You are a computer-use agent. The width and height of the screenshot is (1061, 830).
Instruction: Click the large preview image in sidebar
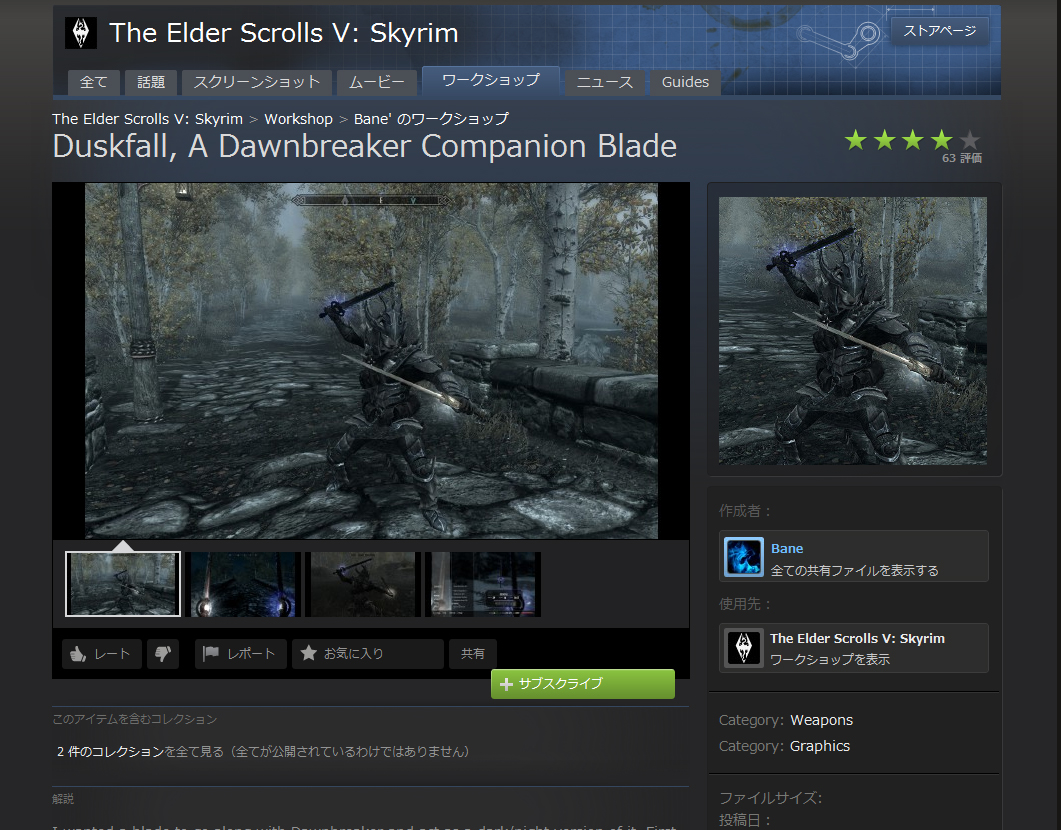coord(853,330)
